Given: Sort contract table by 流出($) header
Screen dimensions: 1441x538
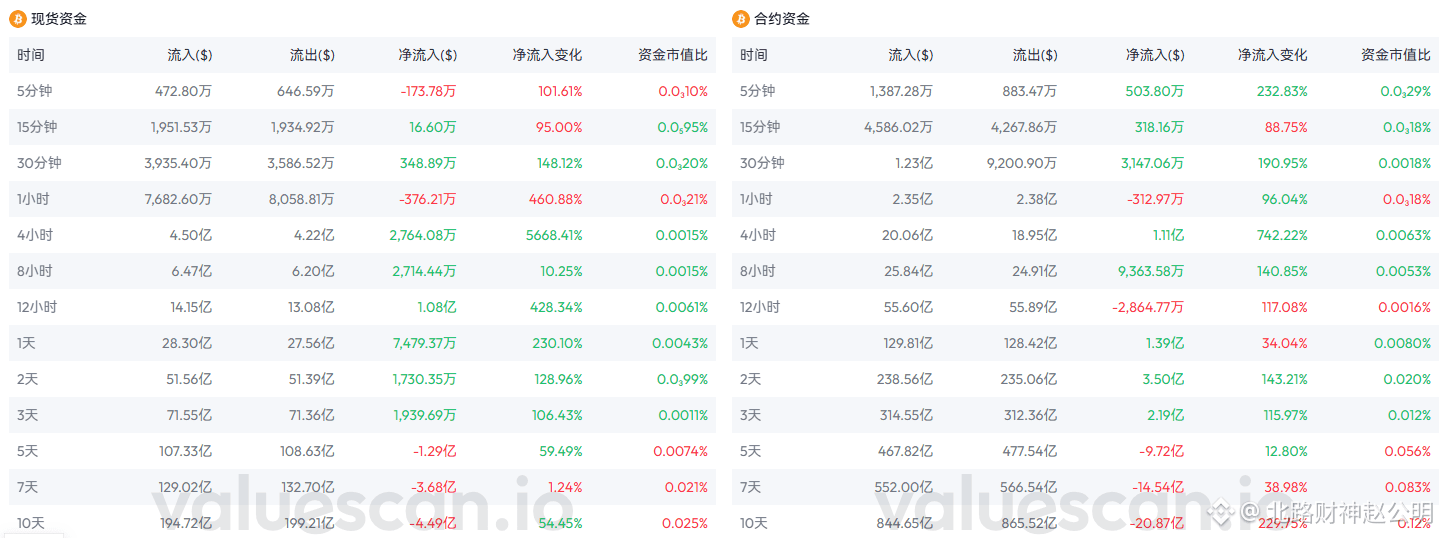Looking at the screenshot, I should (x=1035, y=55).
